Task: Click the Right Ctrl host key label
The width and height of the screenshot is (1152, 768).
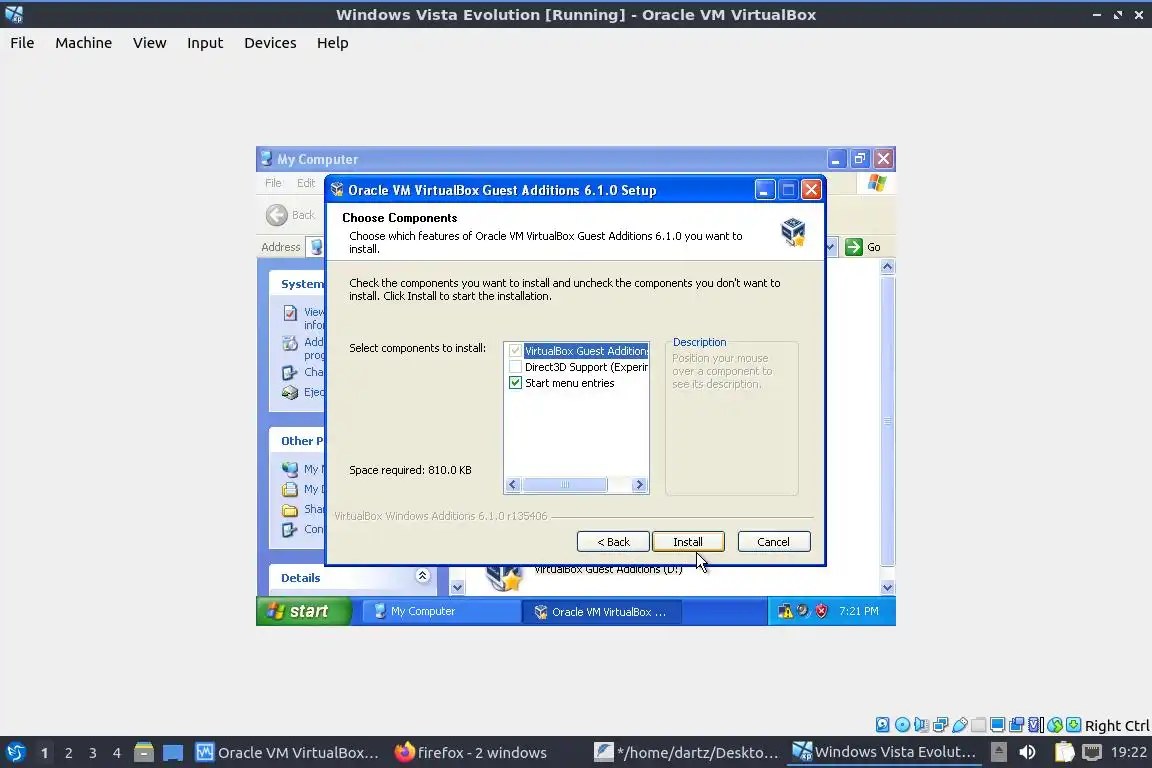Action: click(x=1117, y=725)
